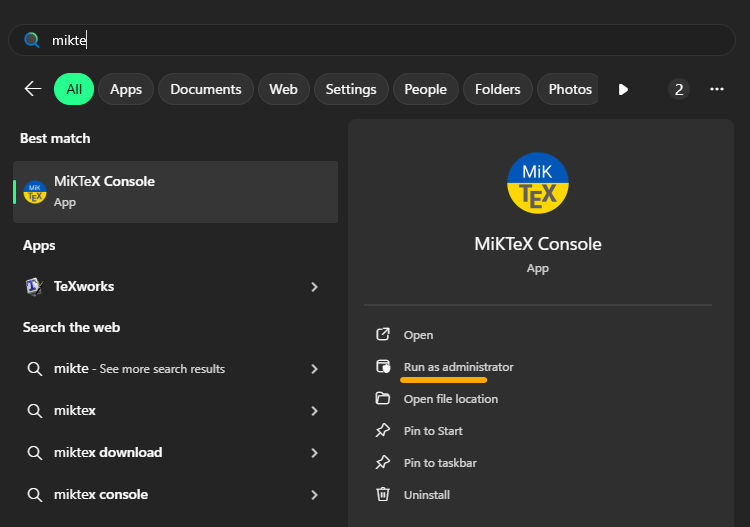Choose Run as administrator

pos(458,367)
